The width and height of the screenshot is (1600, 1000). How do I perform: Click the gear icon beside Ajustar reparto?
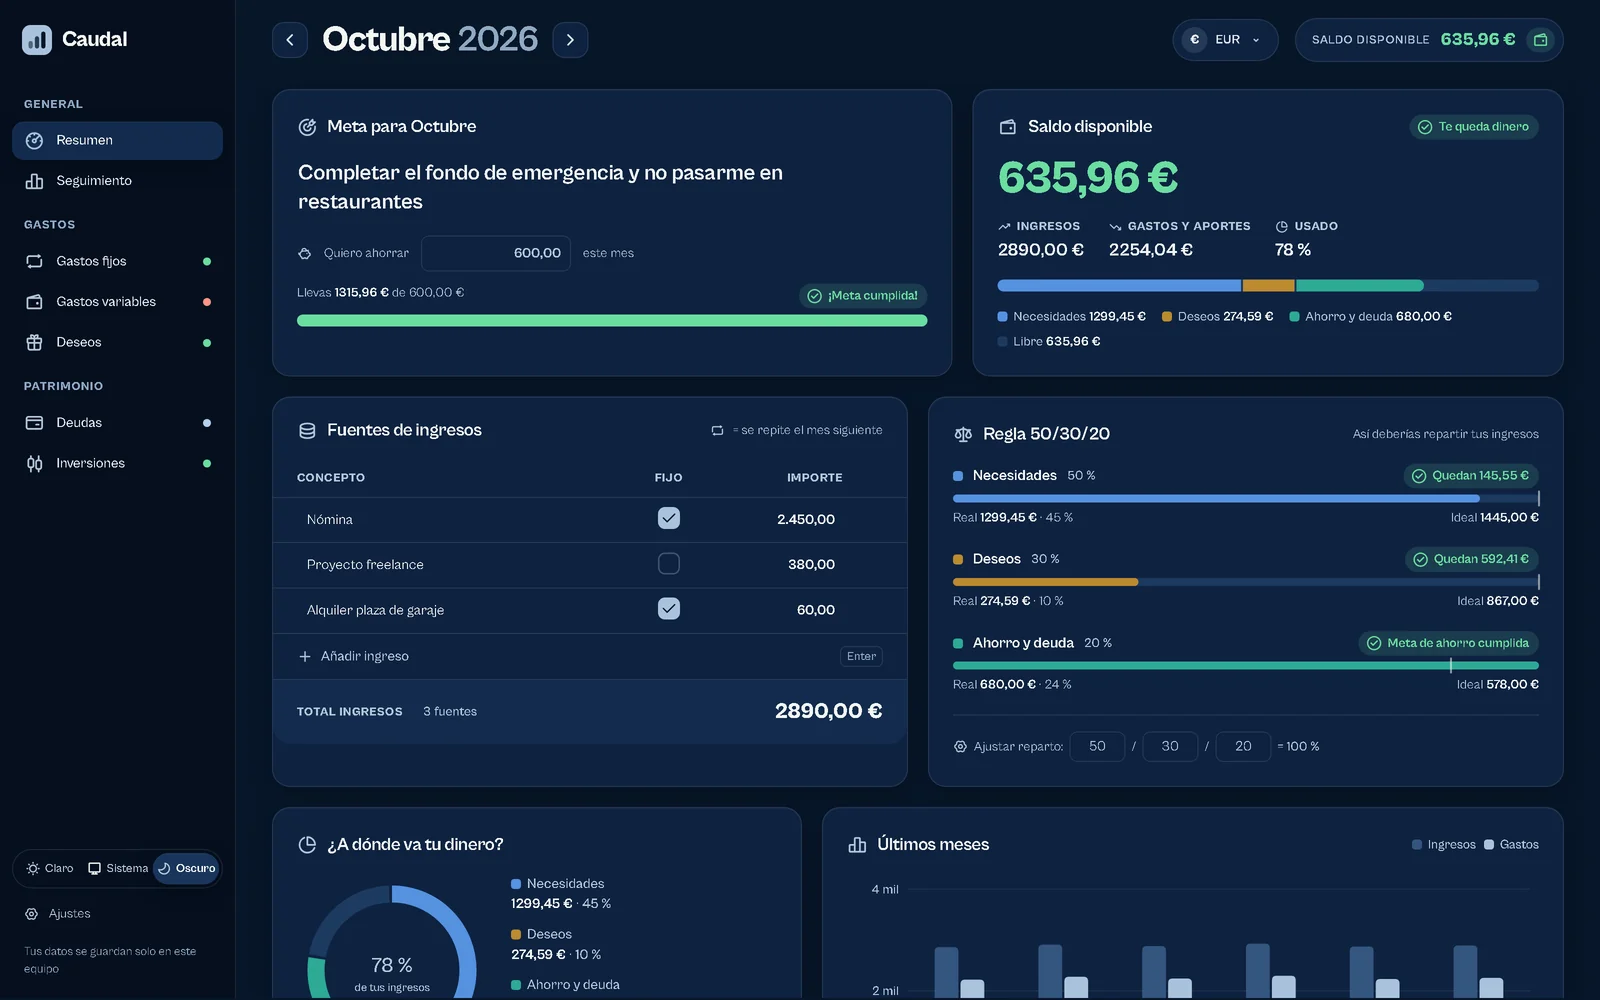960,747
